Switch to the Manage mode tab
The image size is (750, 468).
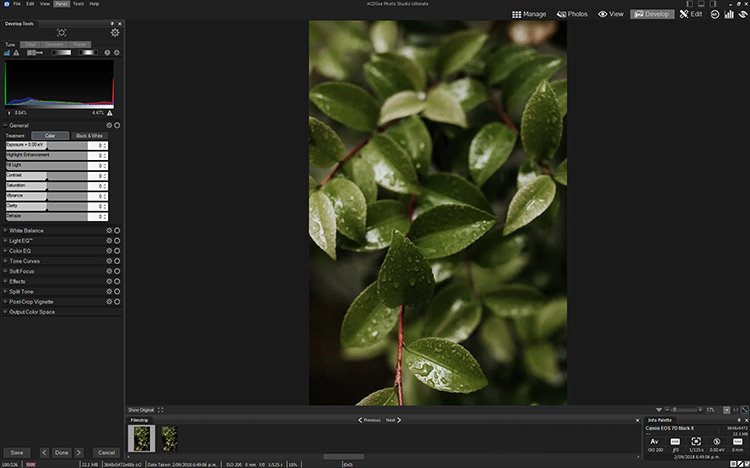(x=528, y=15)
